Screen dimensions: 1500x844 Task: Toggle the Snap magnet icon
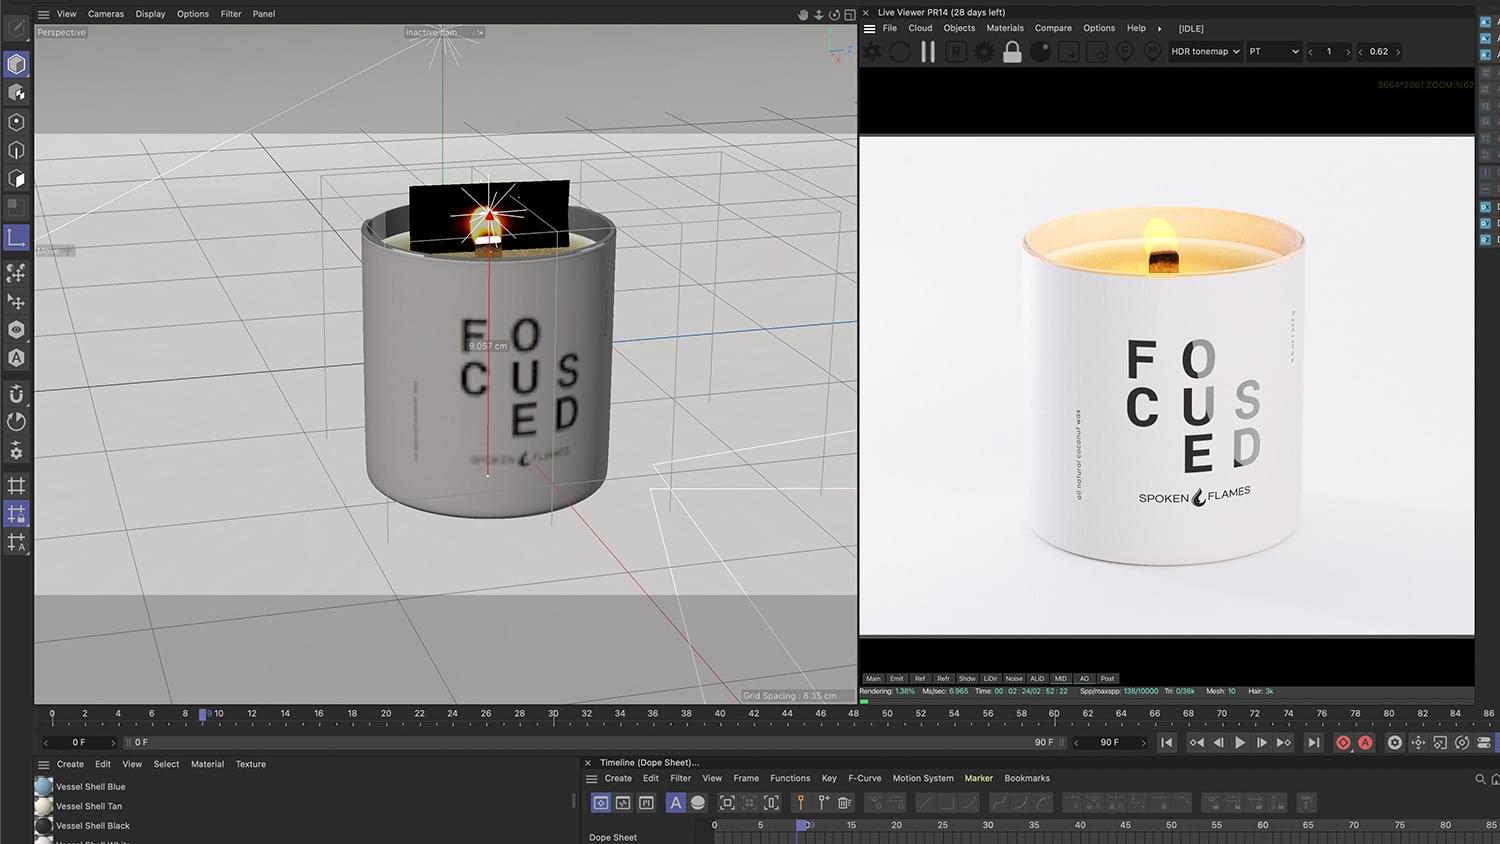click(x=16, y=393)
